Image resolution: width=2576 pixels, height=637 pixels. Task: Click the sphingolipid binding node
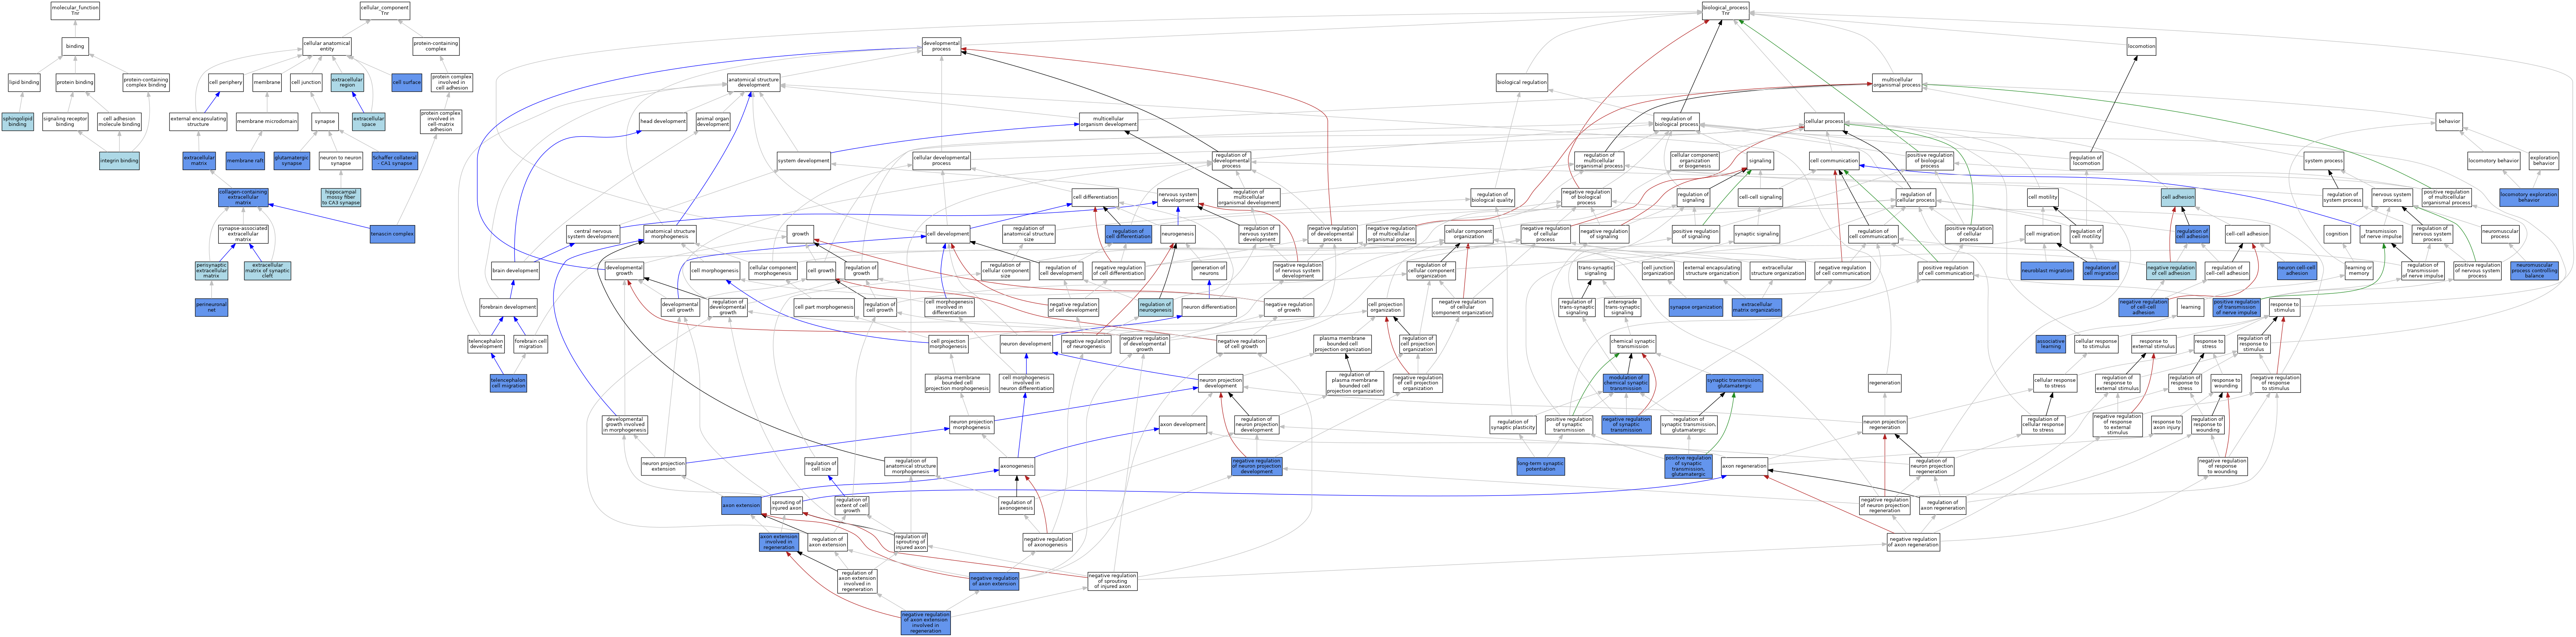tap(17, 122)
